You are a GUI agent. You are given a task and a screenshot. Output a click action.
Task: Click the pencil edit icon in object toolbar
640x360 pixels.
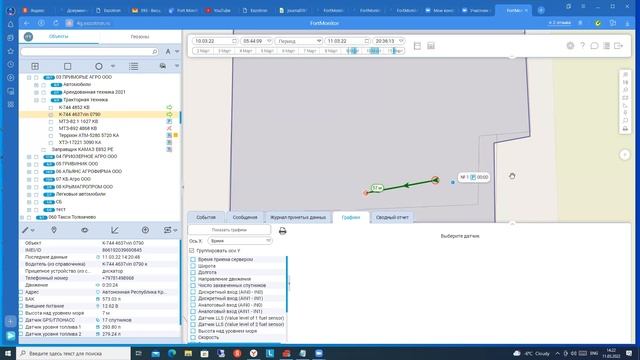pyautogui.click(x=26, y=230)
